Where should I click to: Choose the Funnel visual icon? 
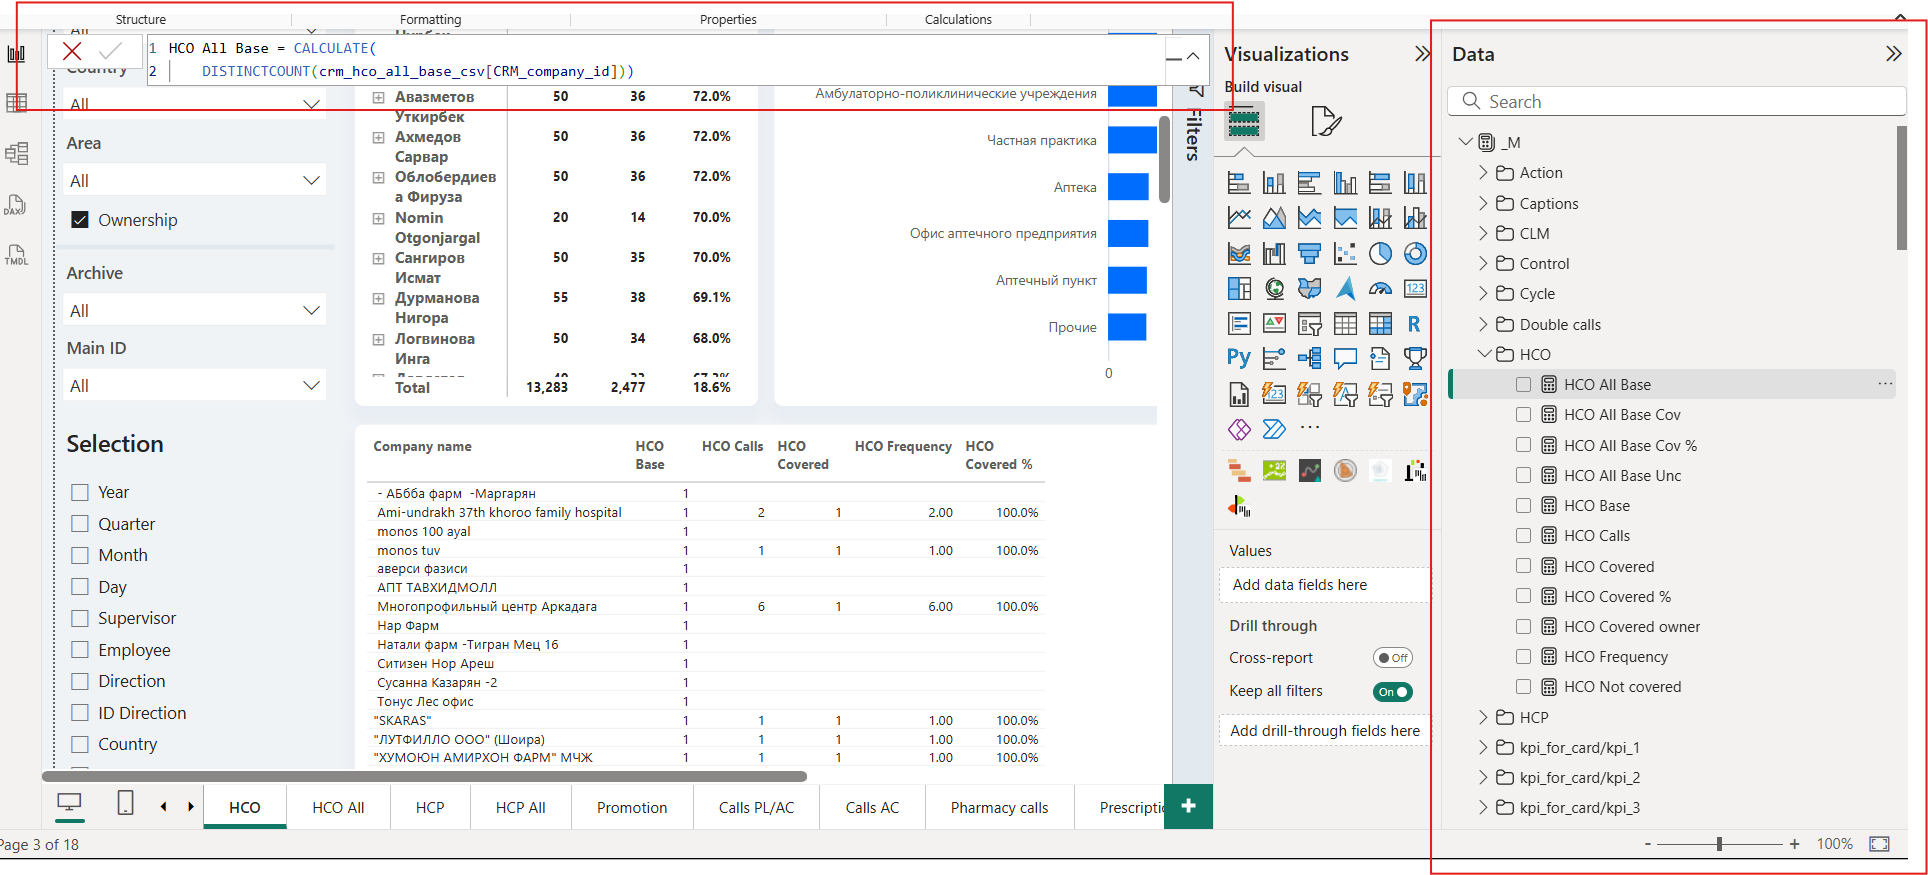coord(1309,254)
